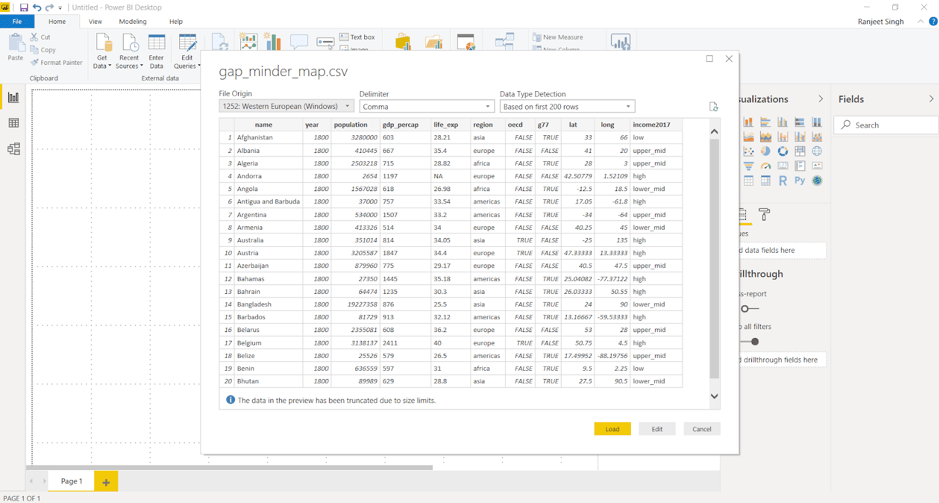Add a new page with plus button
Viewport: 939px width, 503px height.
point(106,481)
